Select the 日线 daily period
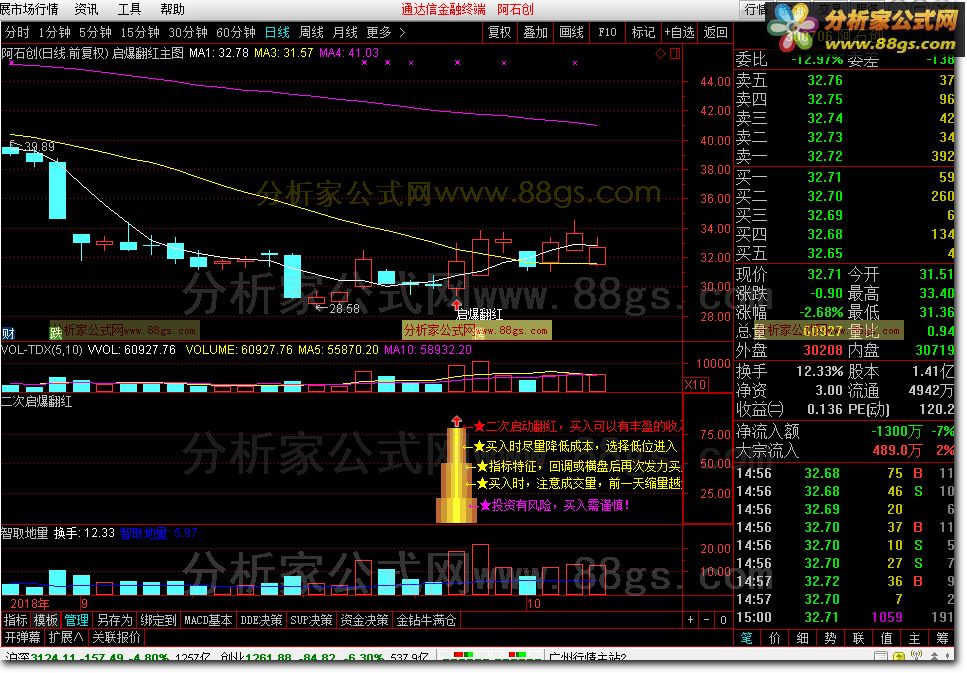 point(278,32)
